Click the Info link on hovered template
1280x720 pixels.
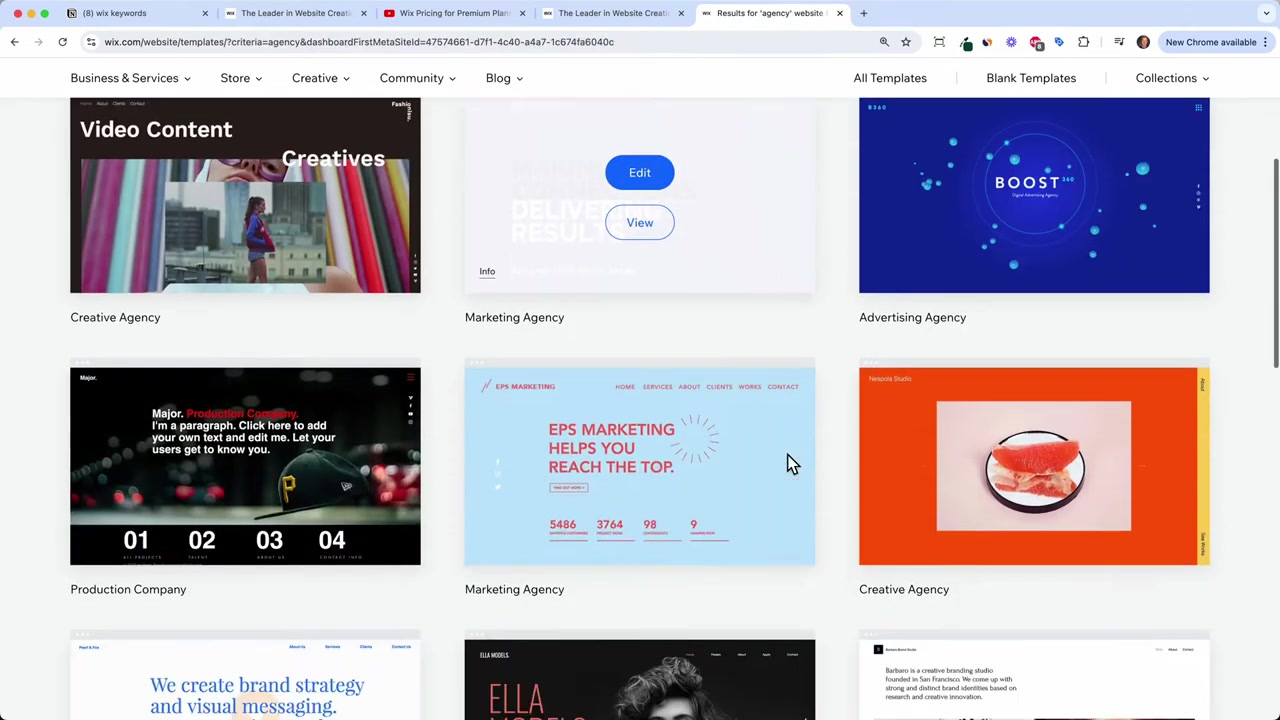[x=487, y=271]
